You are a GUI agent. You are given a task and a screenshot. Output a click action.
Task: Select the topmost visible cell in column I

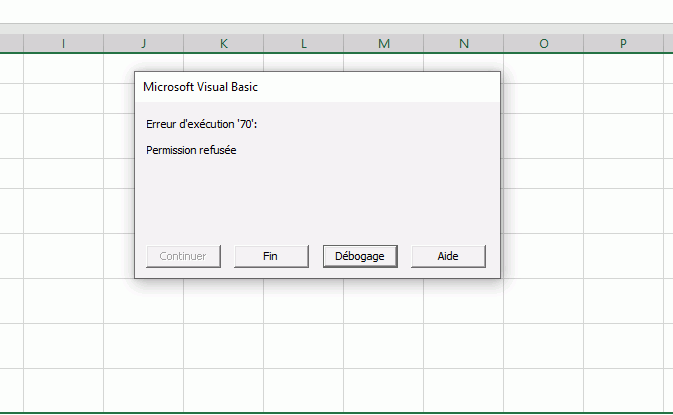[x=63, y=68]
